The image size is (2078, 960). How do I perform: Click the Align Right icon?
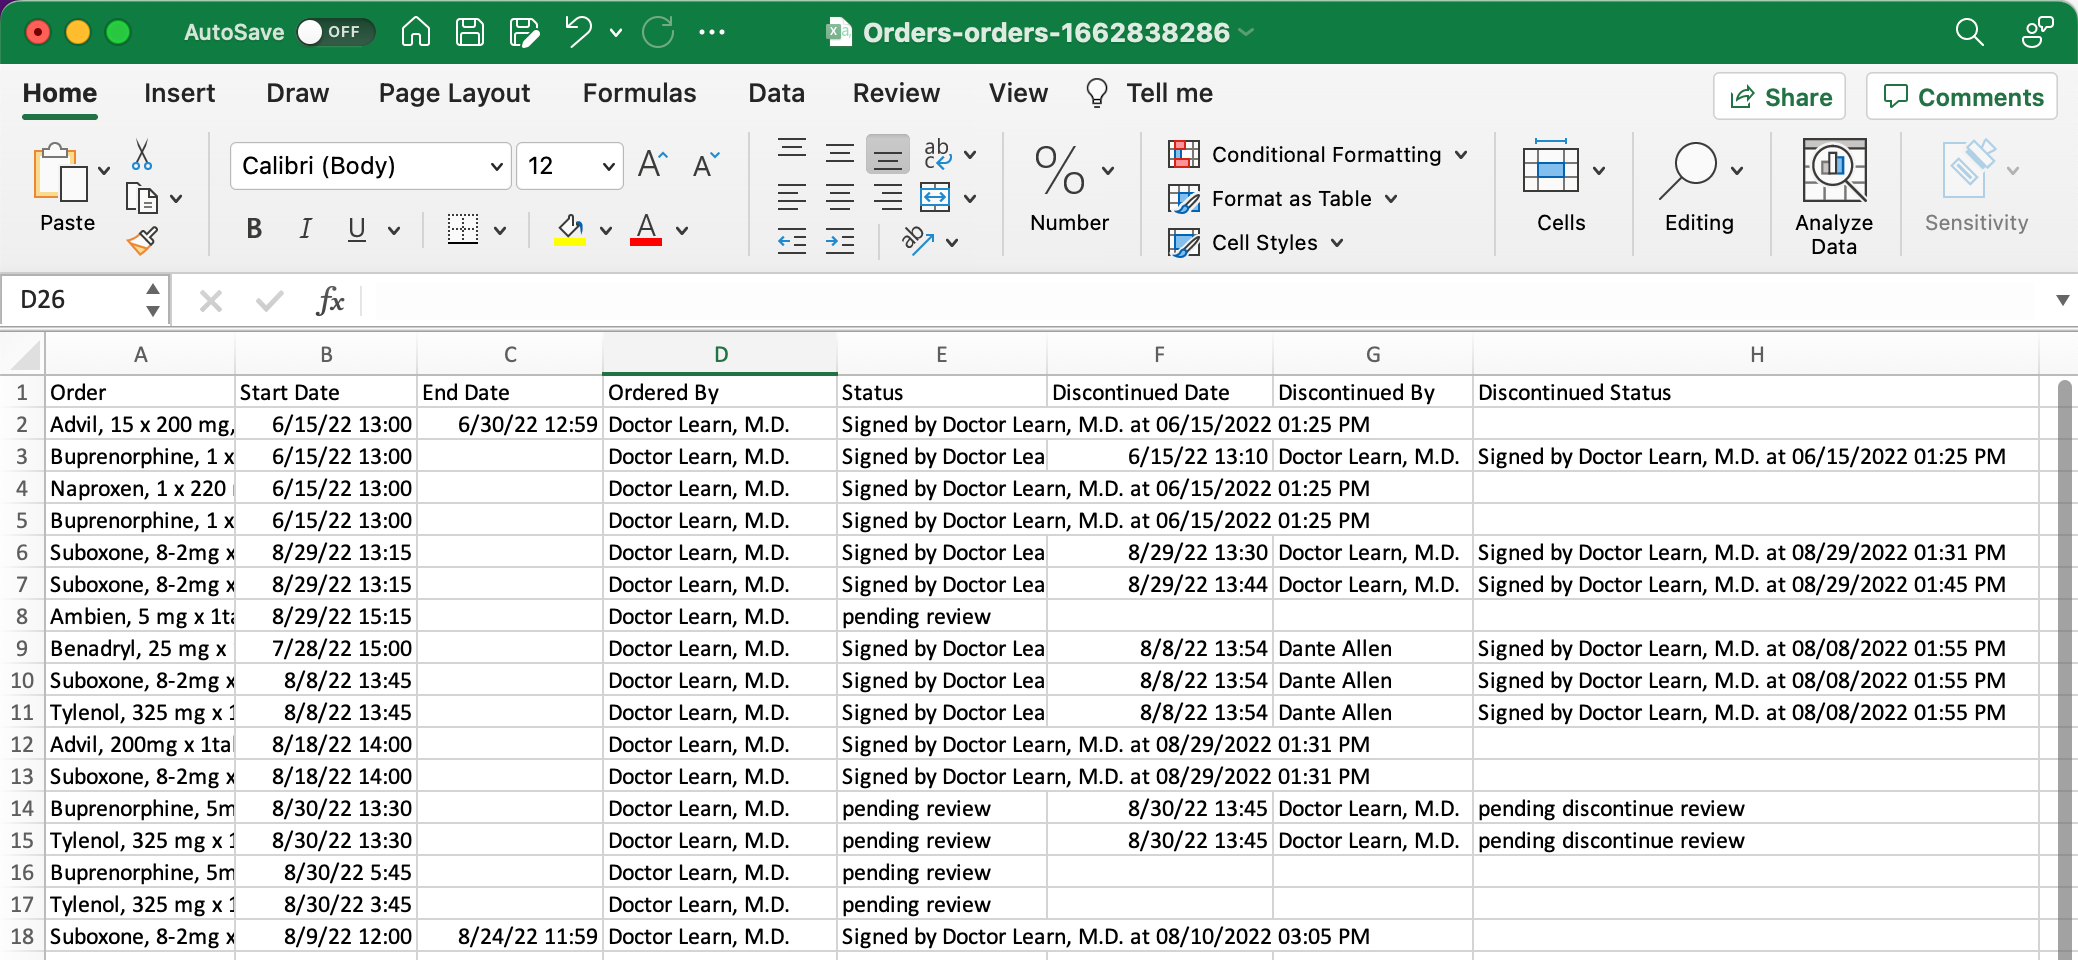tap(888, 197)
